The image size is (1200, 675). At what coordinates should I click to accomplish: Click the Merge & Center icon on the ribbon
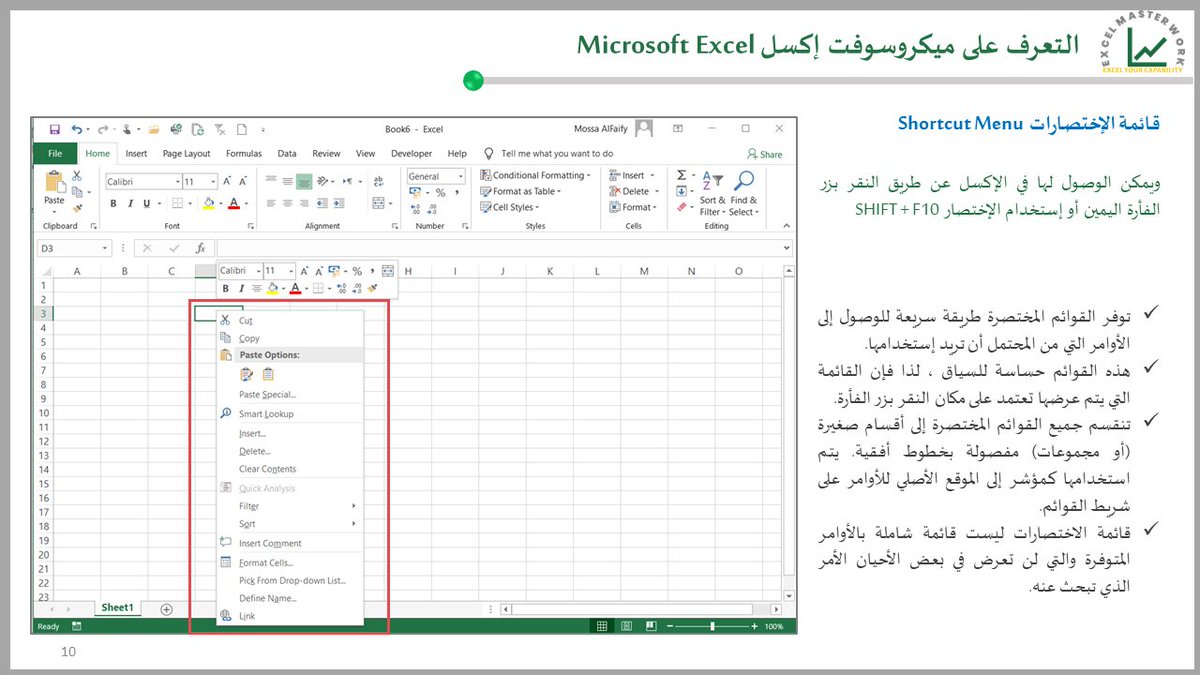[378, 203]
